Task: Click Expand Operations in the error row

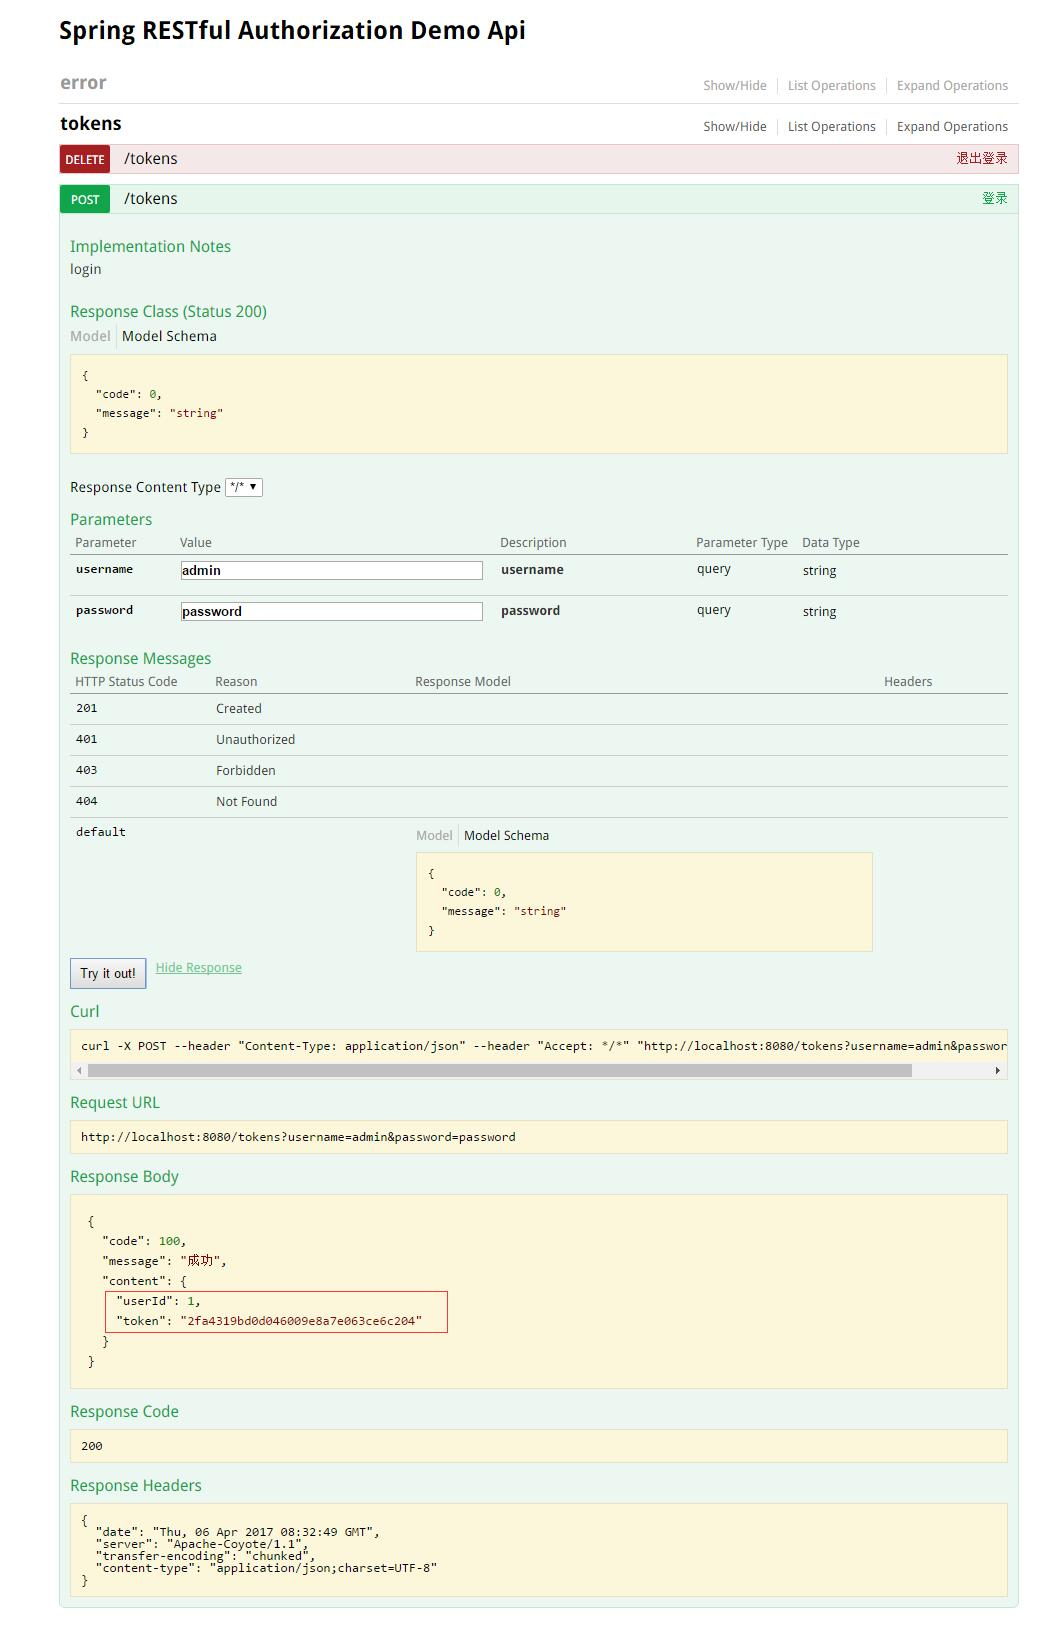Action: (952, 86)
